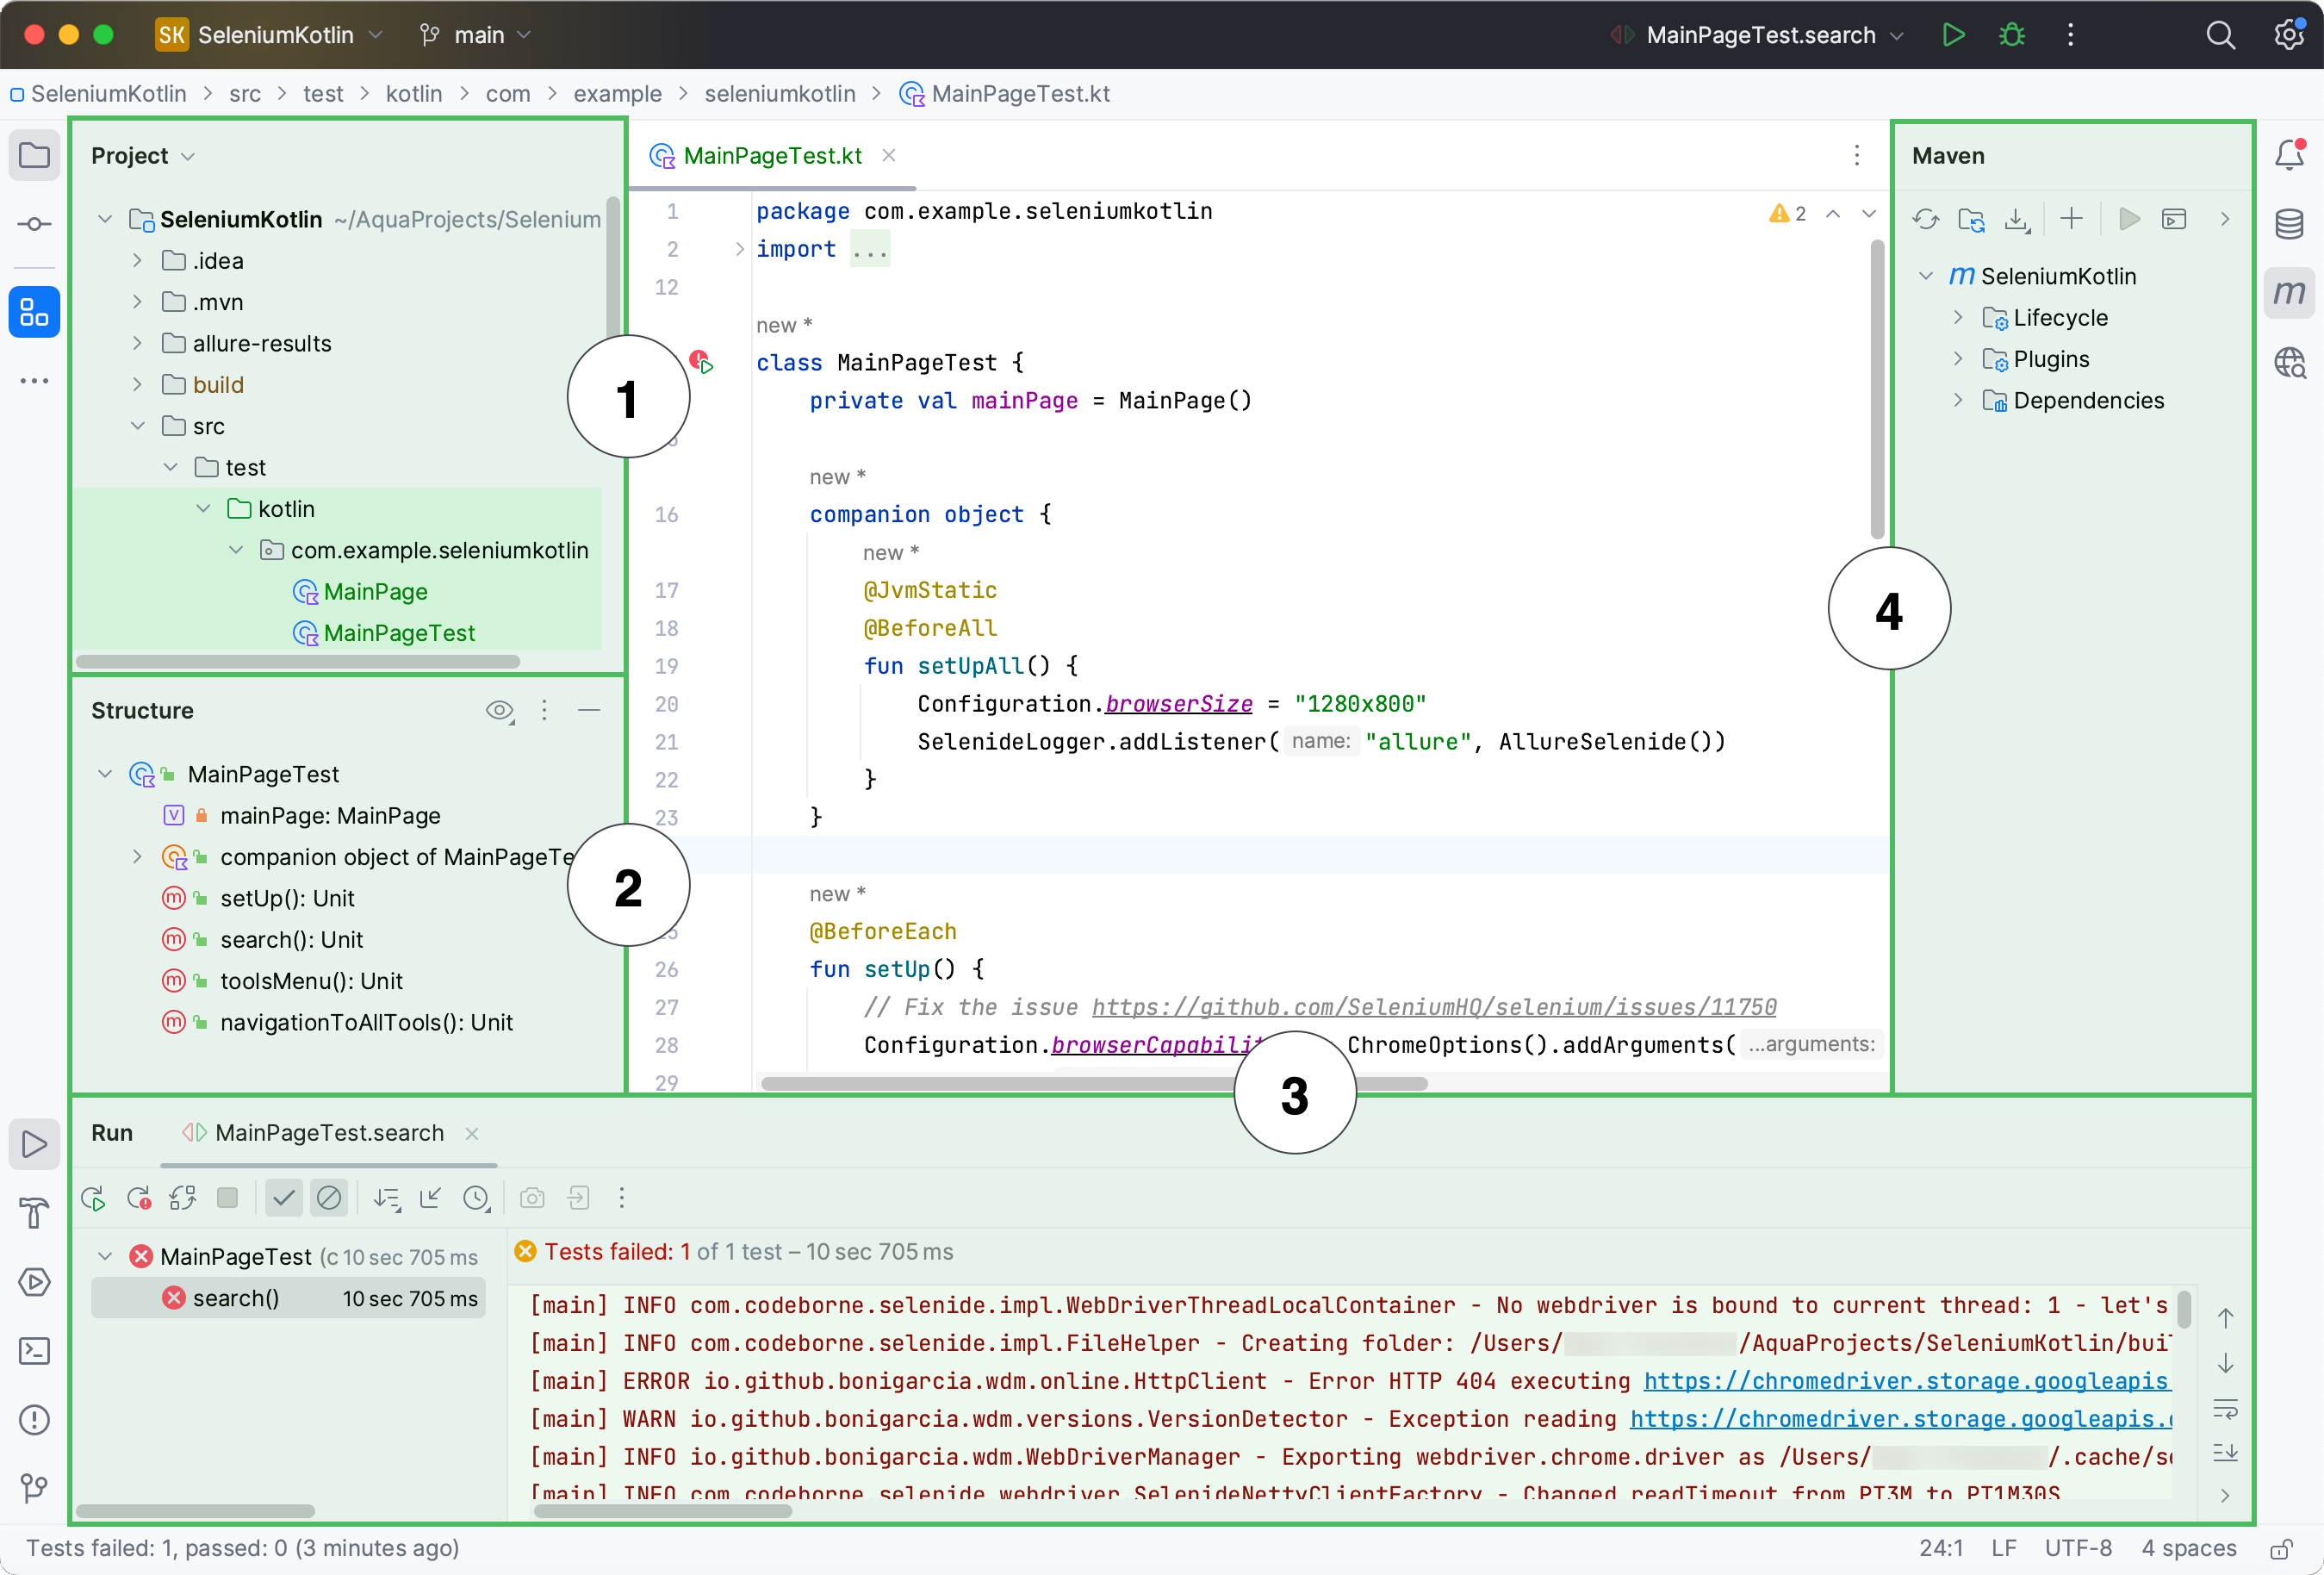
Task: Open the Build hammer tool window
Action: [x=34, y=1213]
